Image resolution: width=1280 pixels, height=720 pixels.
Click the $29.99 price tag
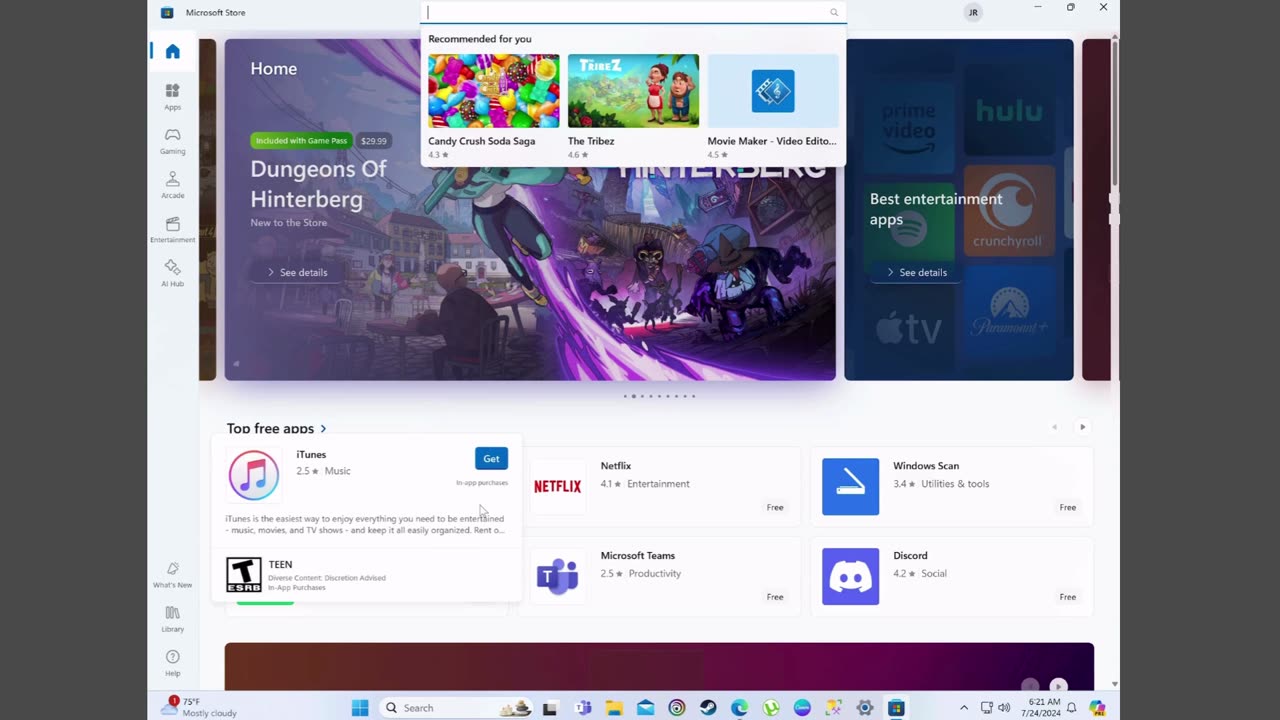(x=374, y=141)
